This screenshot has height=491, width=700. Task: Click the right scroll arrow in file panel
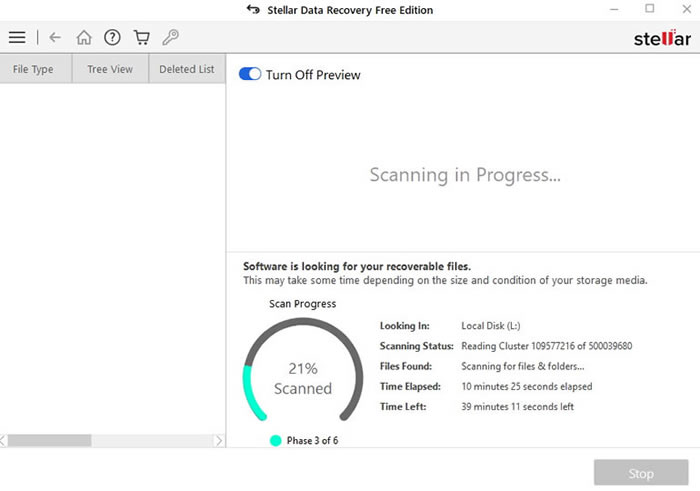(x=219, y=440)
